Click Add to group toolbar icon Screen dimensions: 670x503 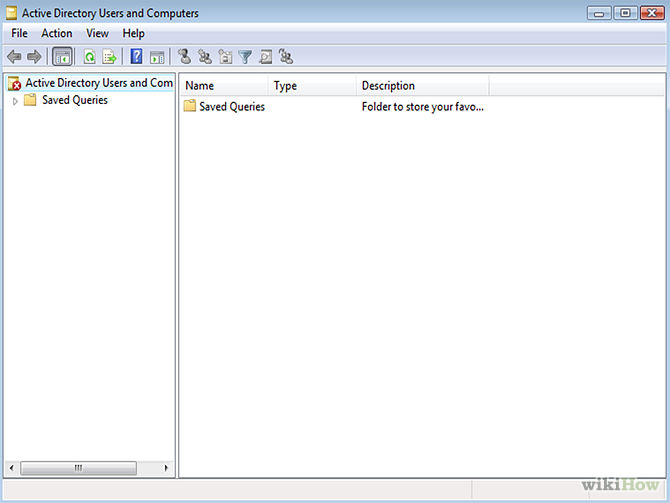pyautogui.click(x=286, y=56)
